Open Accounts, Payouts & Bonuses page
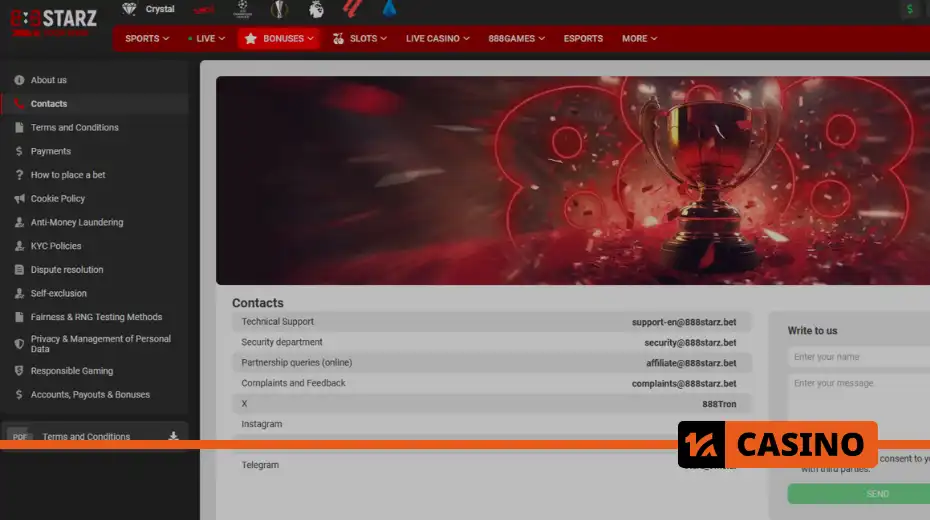The height and width of the screenshot is (520, 930). (90, 394)
